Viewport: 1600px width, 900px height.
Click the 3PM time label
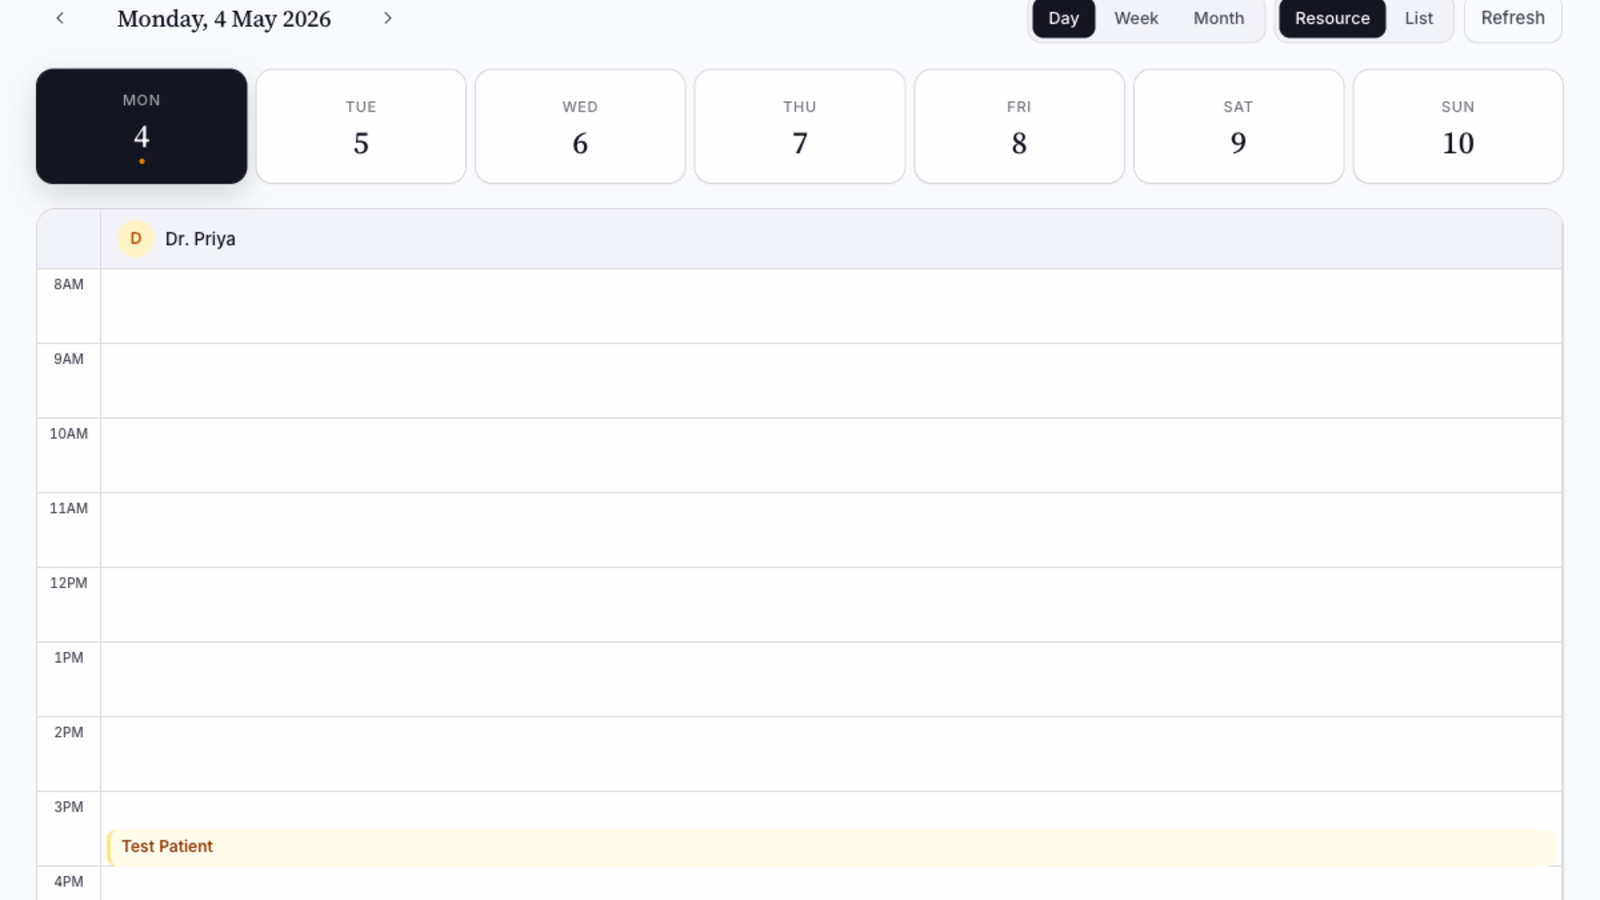click(x=69, y=807)
